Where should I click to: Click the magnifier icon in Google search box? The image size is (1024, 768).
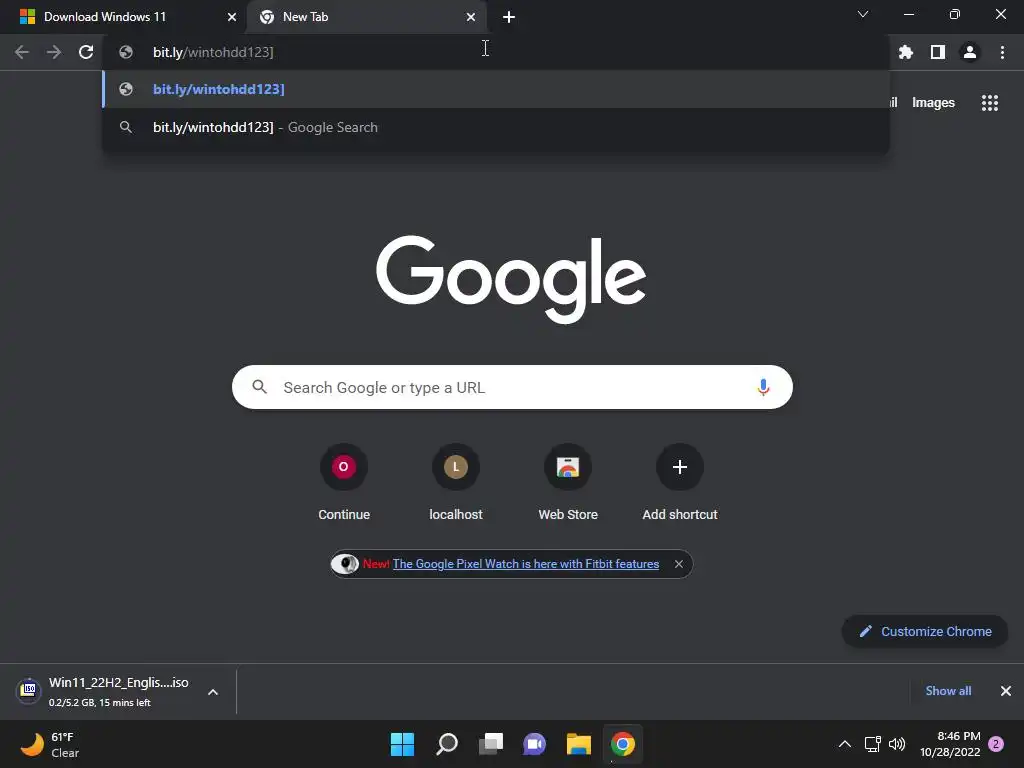pos(260,387)
